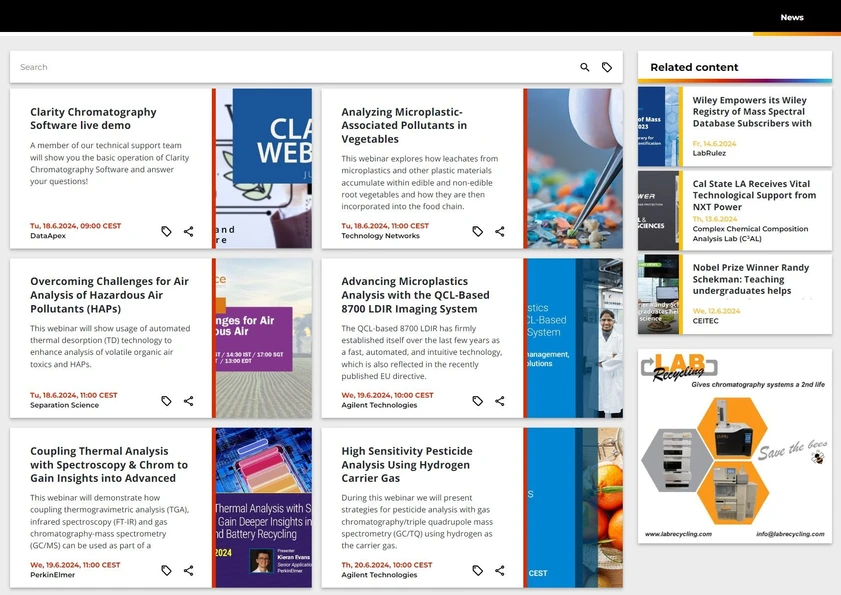Click oranges pesticide webinar thumbnail
Screen dimensions: 841x595
(x=575, y=508)
